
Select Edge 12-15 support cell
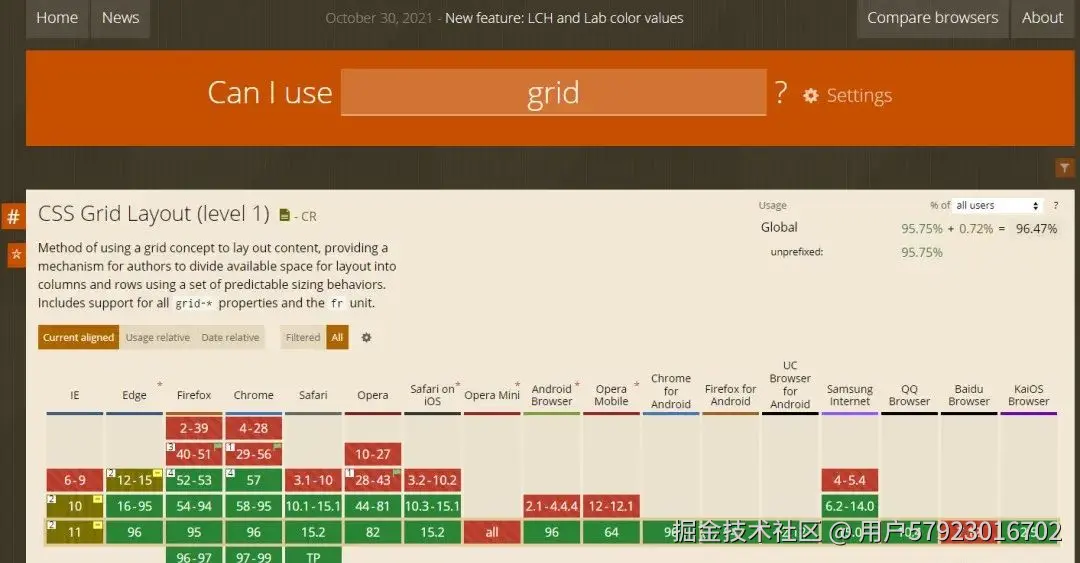click(134, 480)
